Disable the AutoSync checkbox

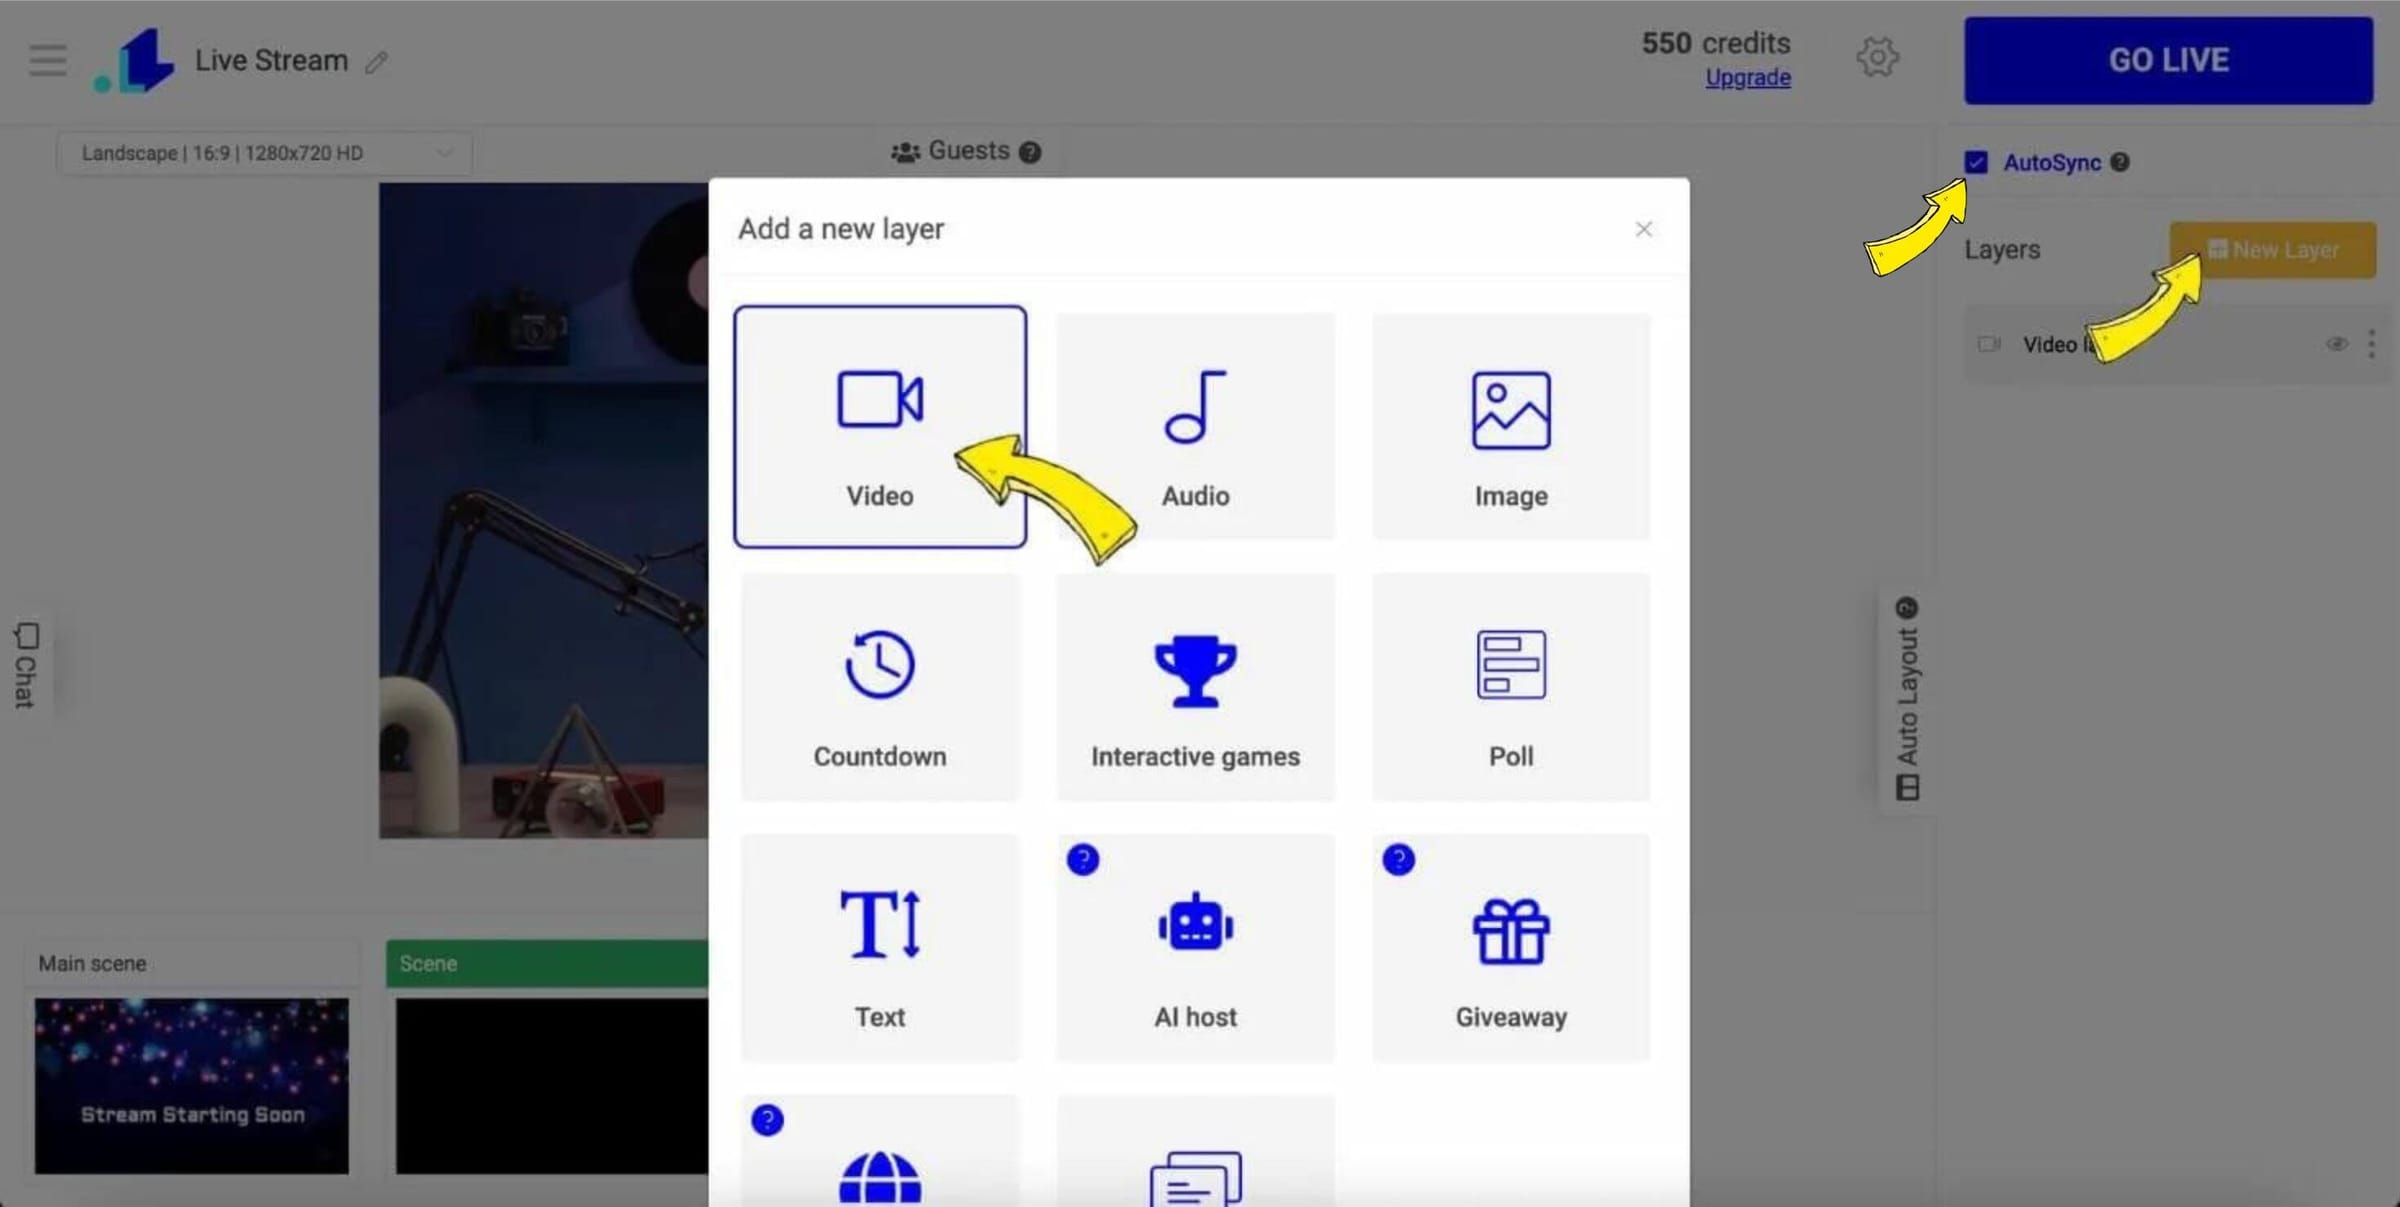1975,161
